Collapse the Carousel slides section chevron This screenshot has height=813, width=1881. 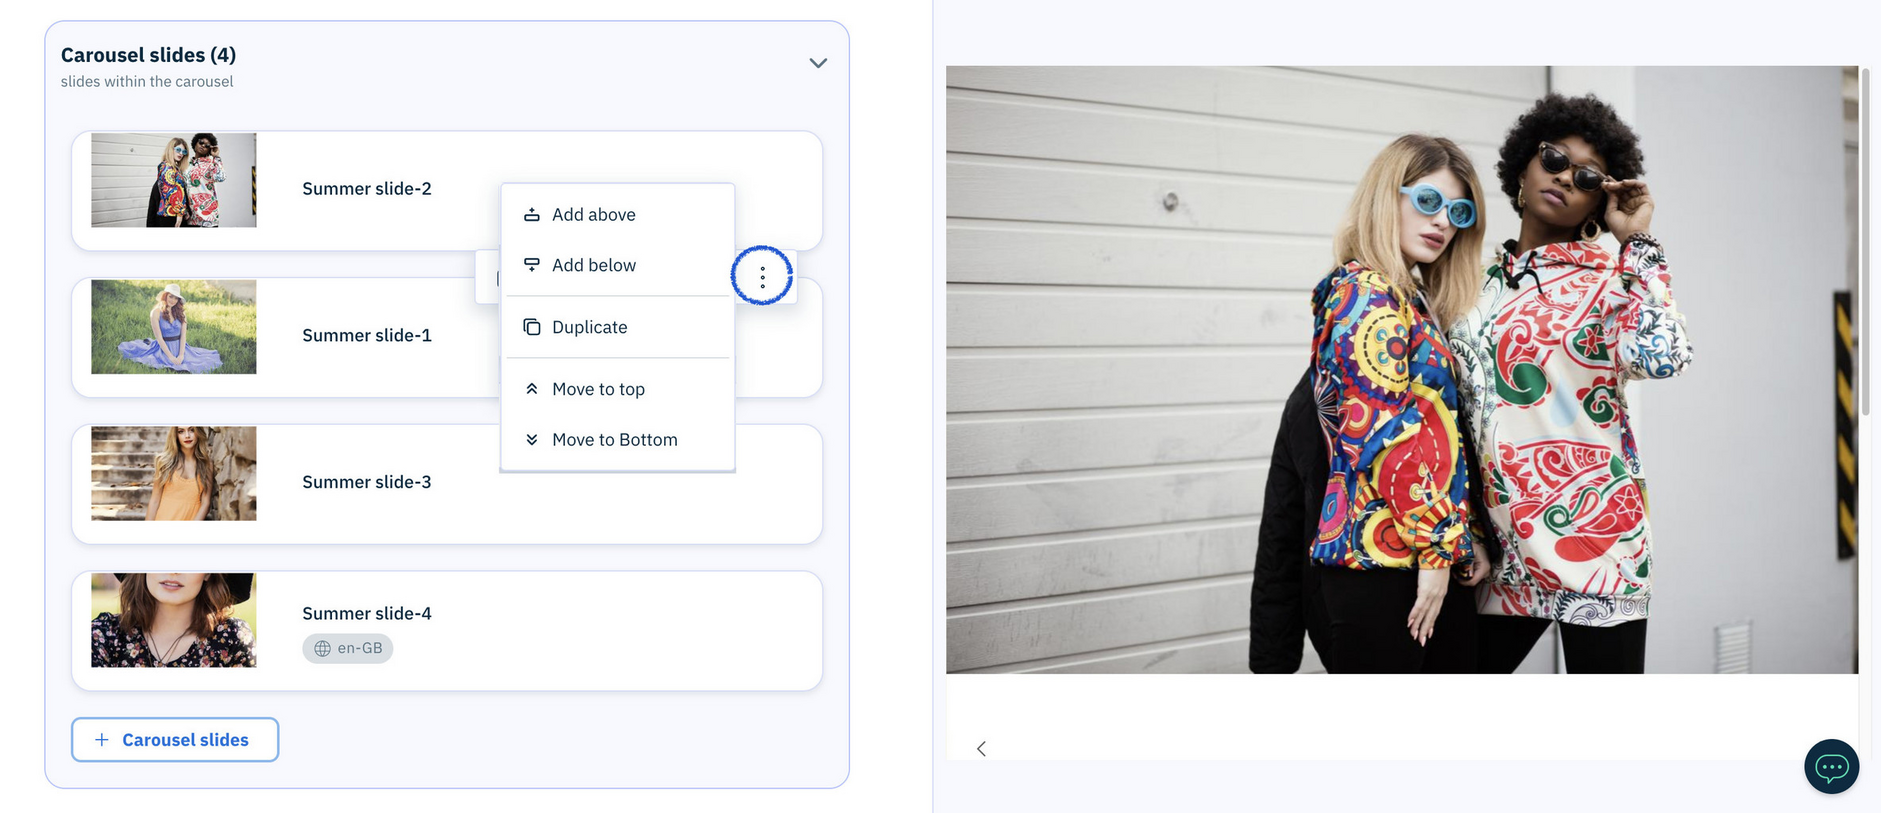click(818, 63)
